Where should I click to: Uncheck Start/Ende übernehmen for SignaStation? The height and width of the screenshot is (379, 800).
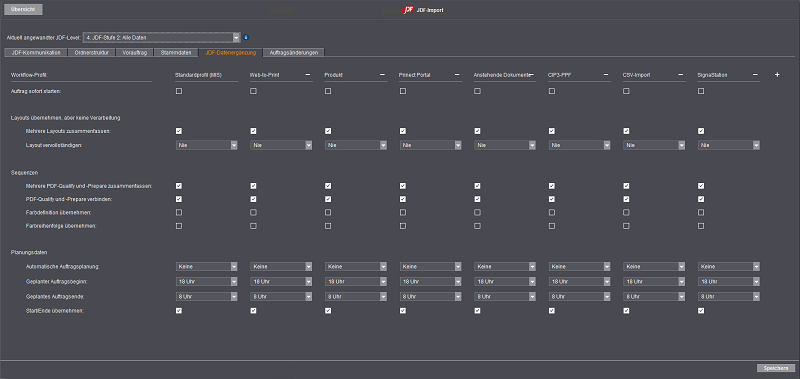coord(701,310)
